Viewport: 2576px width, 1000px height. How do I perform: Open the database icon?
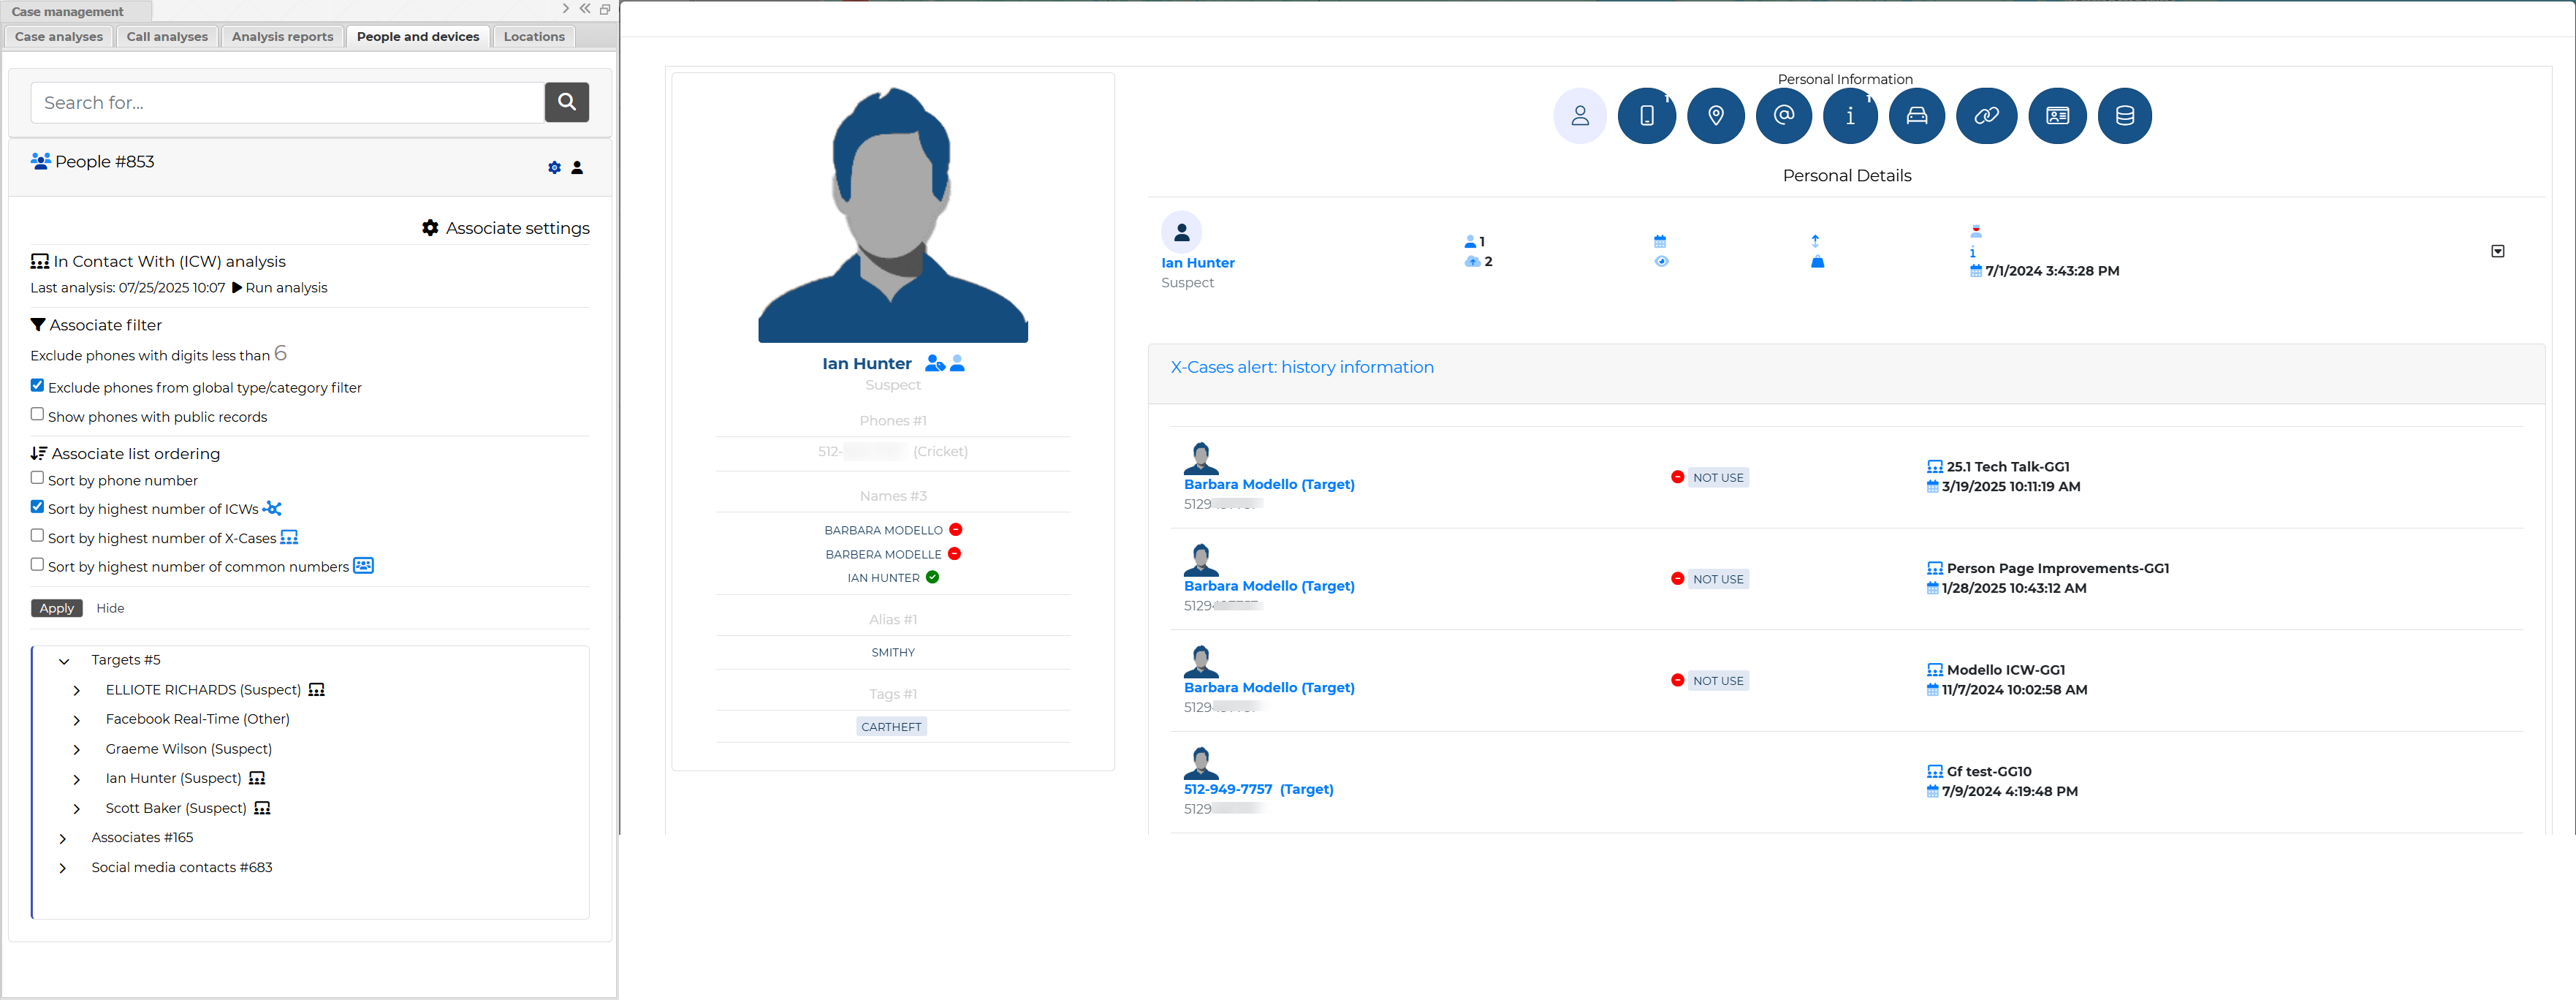click(2124, 116)
